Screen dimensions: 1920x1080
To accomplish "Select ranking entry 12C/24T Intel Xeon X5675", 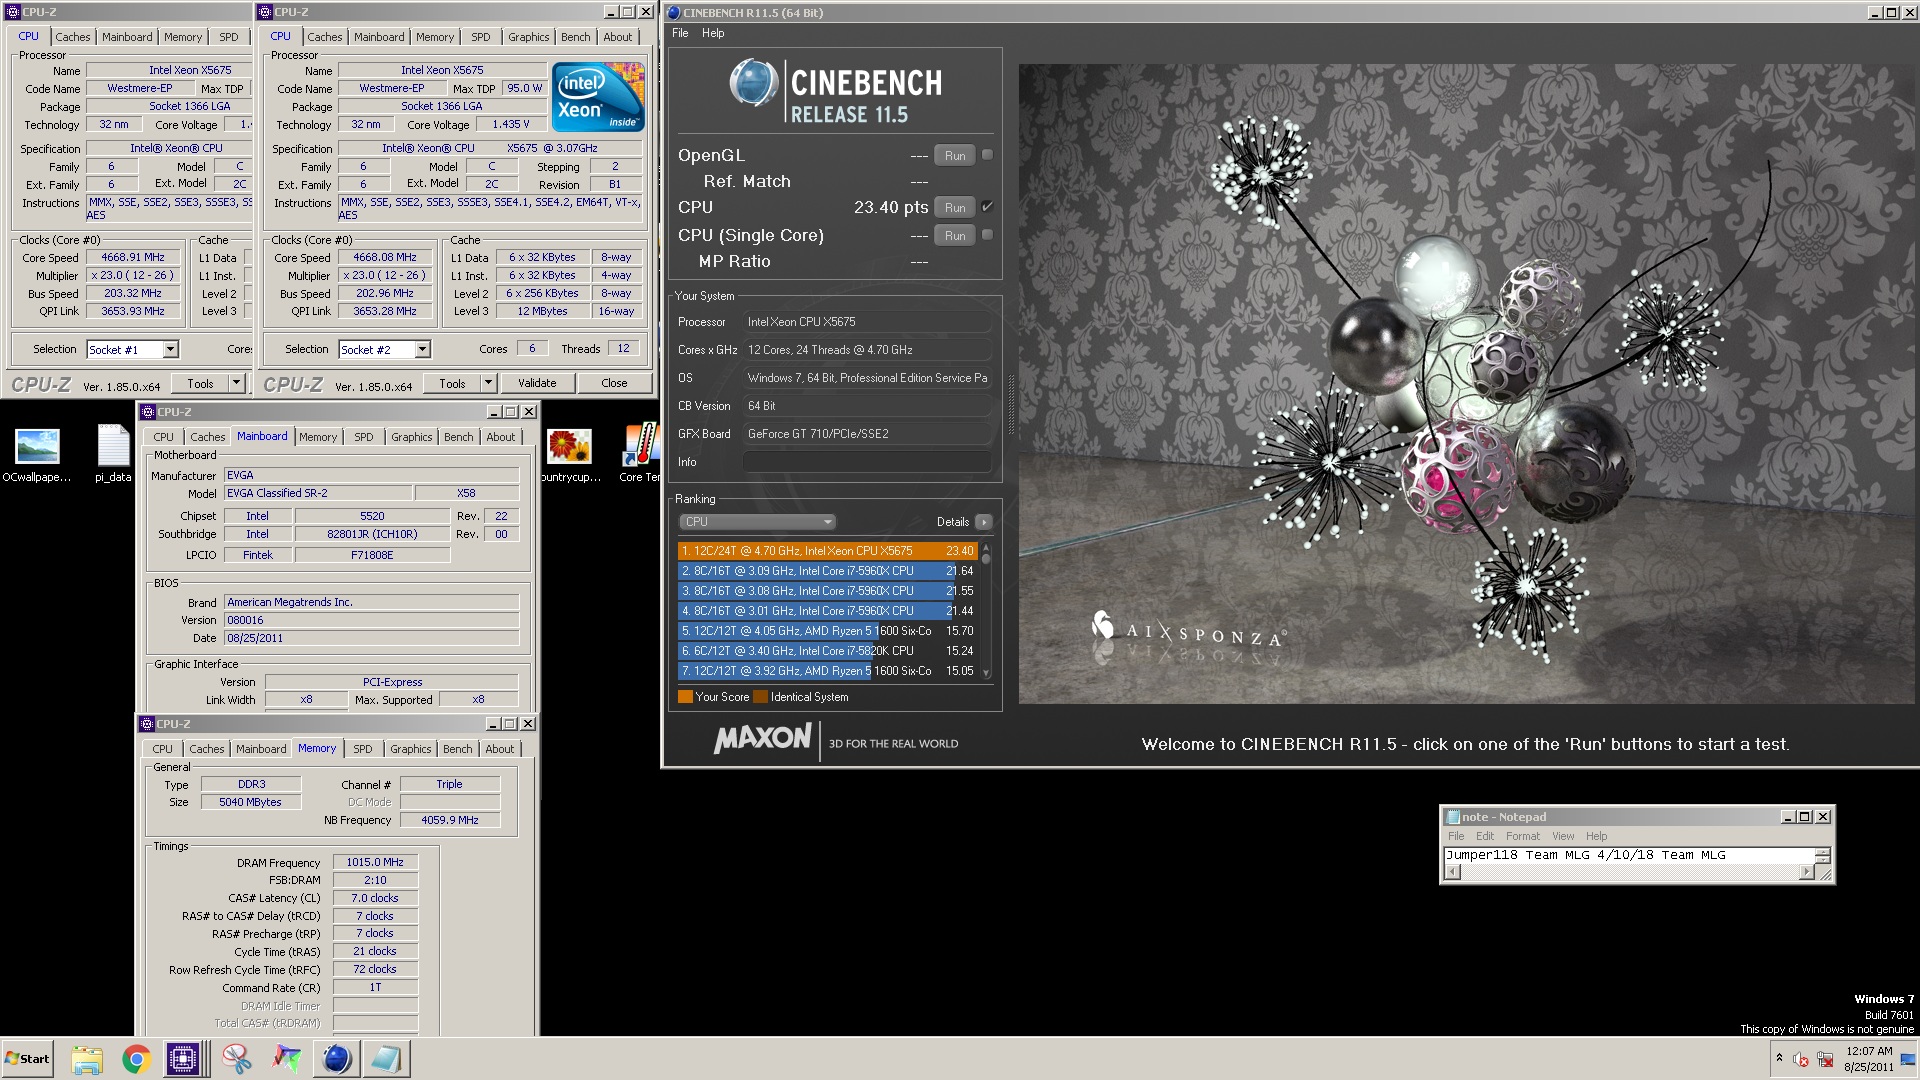I will pyautogui.click(x=827, y=551).
